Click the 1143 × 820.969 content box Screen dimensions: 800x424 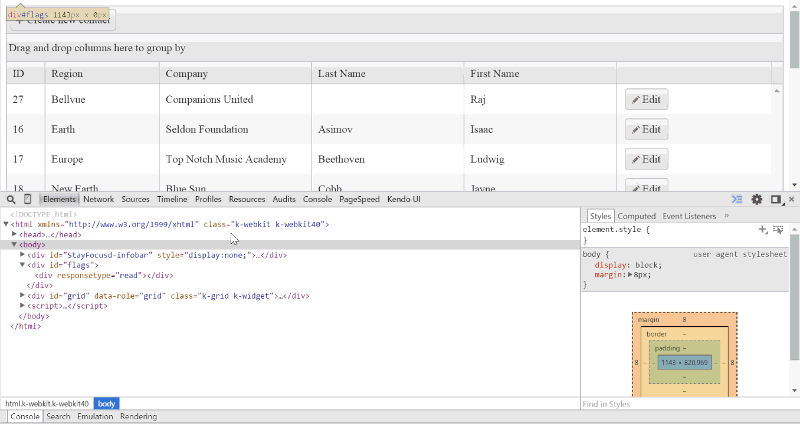point(684,363)
